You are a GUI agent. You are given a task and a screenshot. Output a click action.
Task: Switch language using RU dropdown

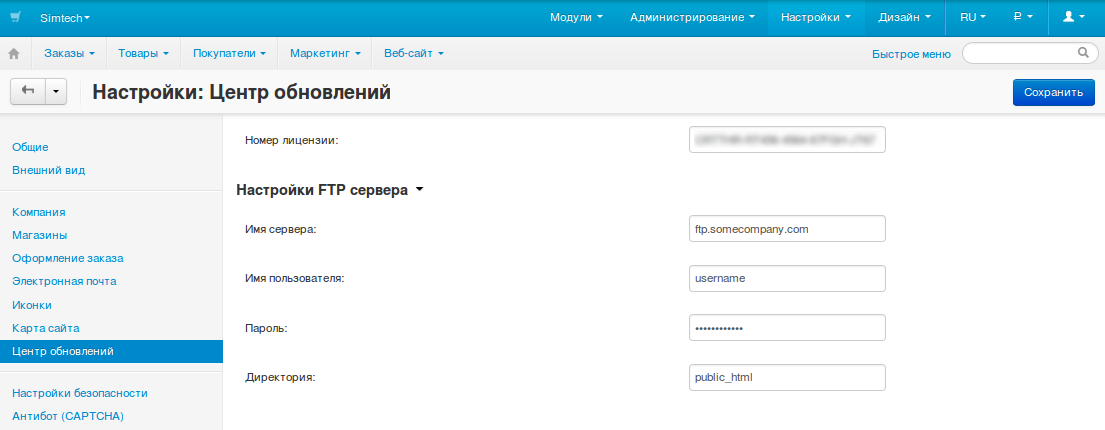click(x=972, y=18)
